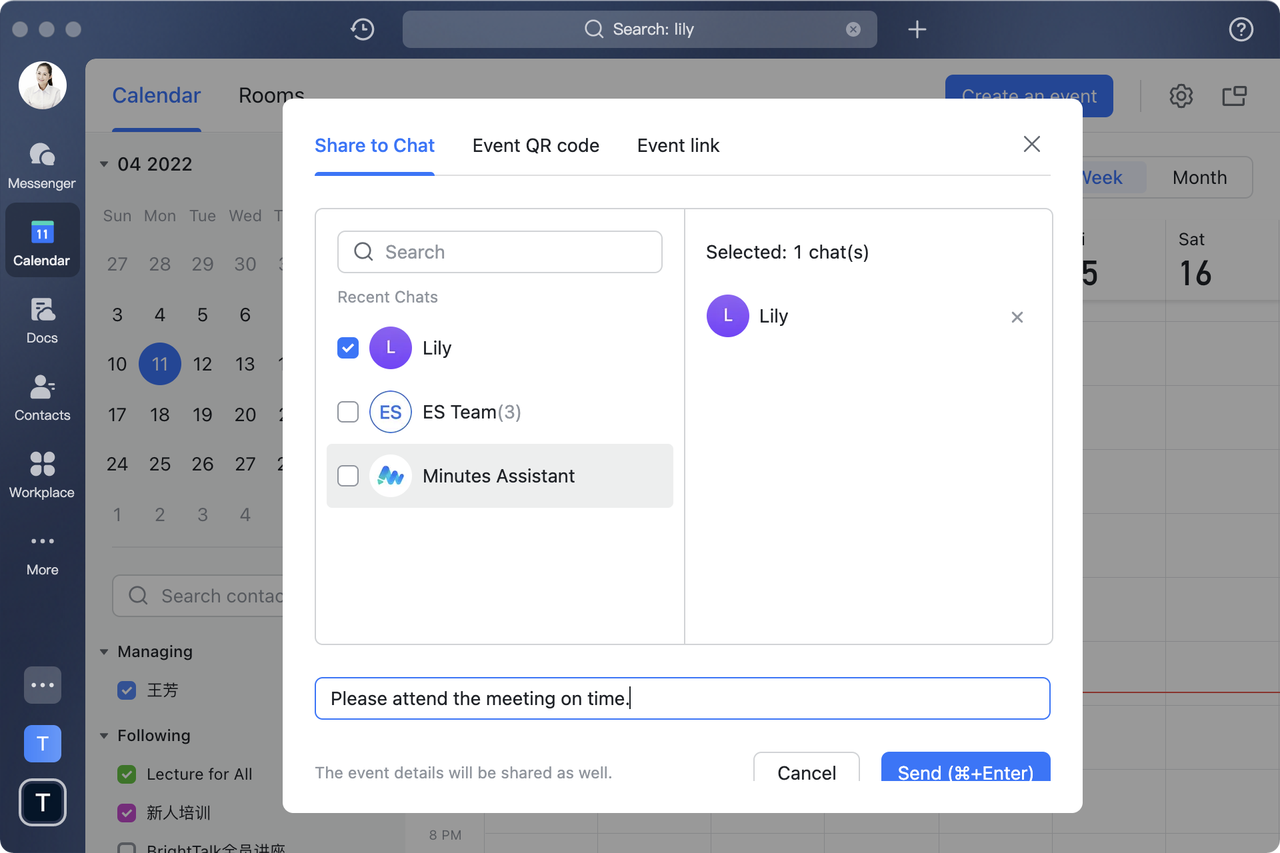Collapse the Following section
1280x853 pixels.
(104, 735)
